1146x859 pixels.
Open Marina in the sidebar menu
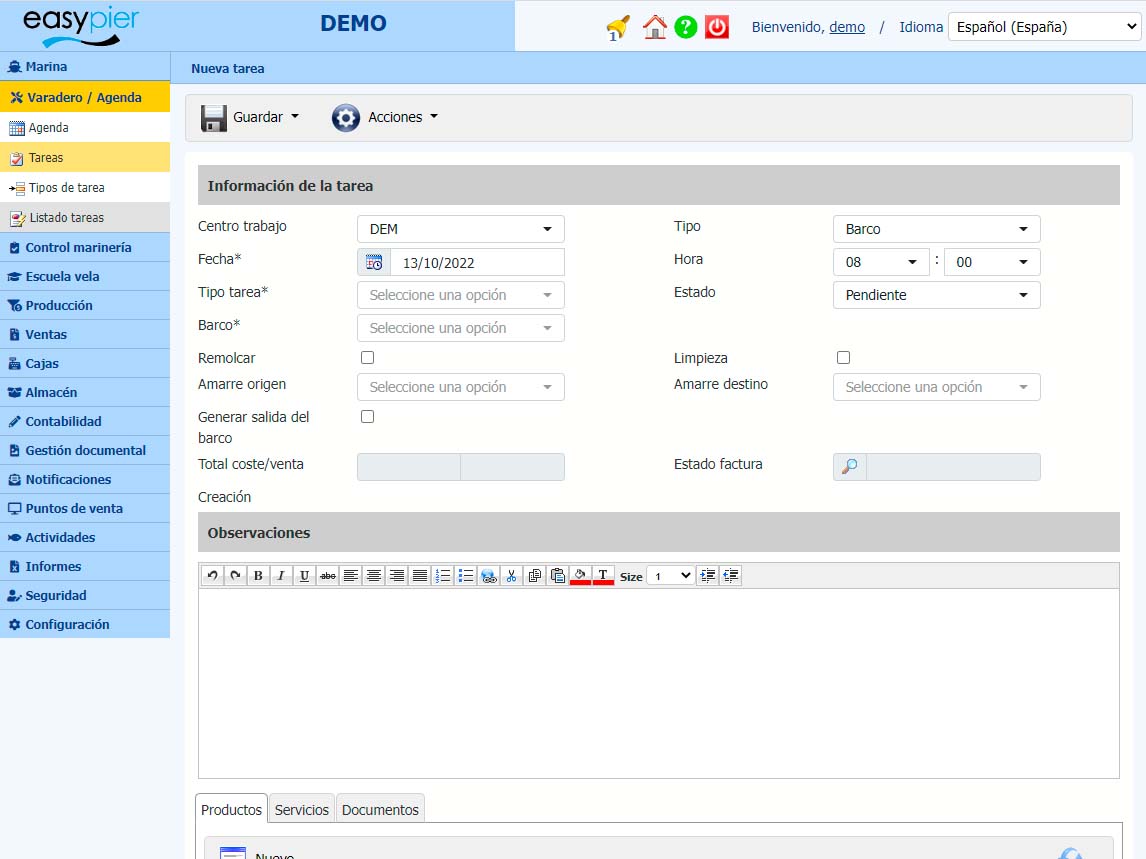pos(85,67)
